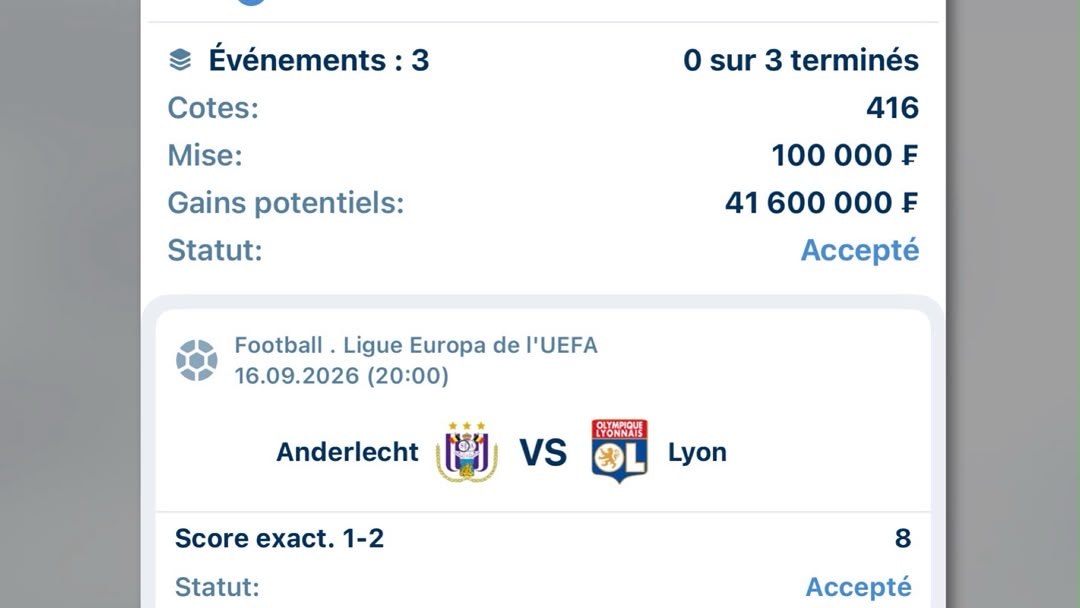This screenshot has width=1080, height=608.
Task: Click the Accepté status under Score exact
Action: (858, 587)
